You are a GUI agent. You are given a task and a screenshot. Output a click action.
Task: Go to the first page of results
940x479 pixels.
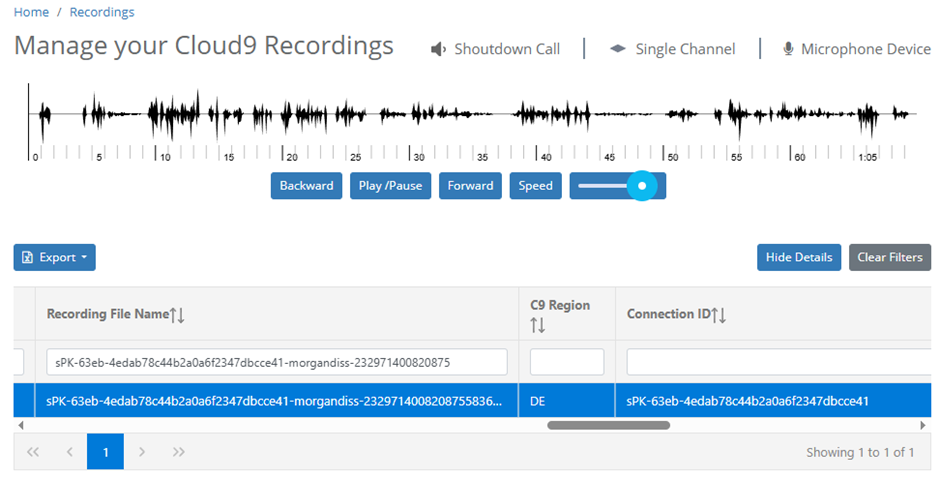32,452
